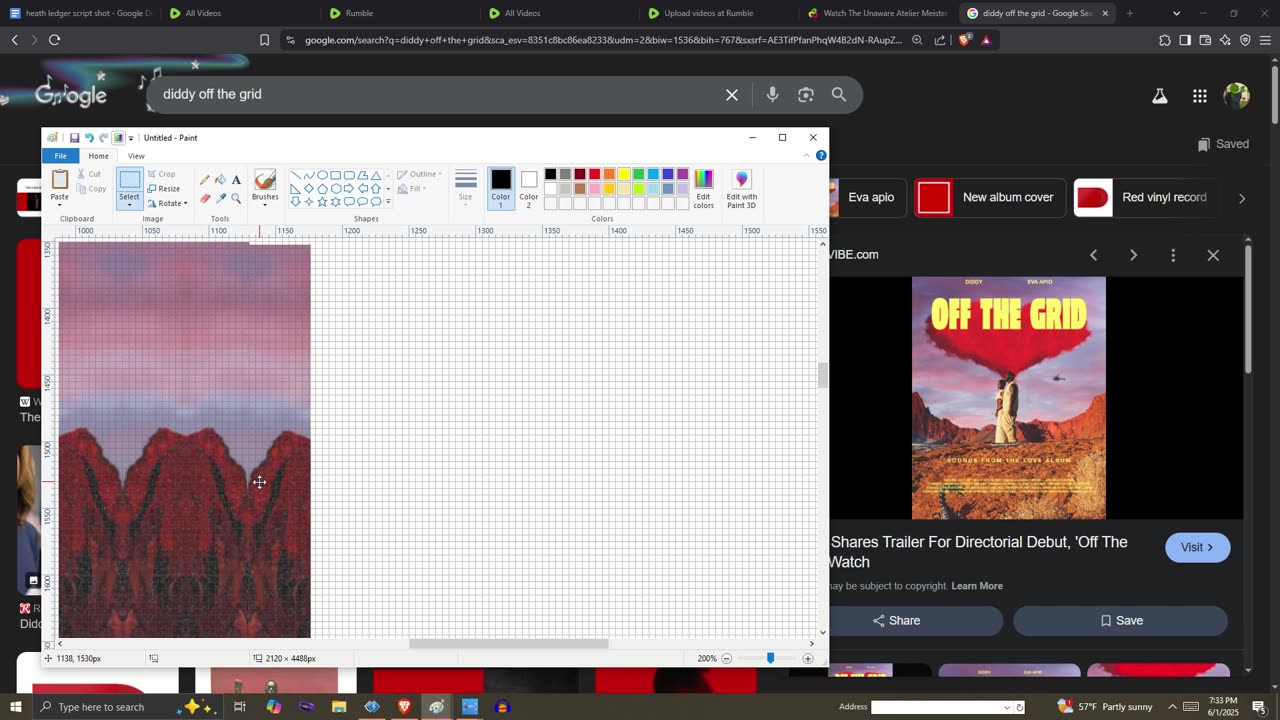Open Edit with Paint 3D
This screenshot has height=720, width=1280.
[741, 189]
